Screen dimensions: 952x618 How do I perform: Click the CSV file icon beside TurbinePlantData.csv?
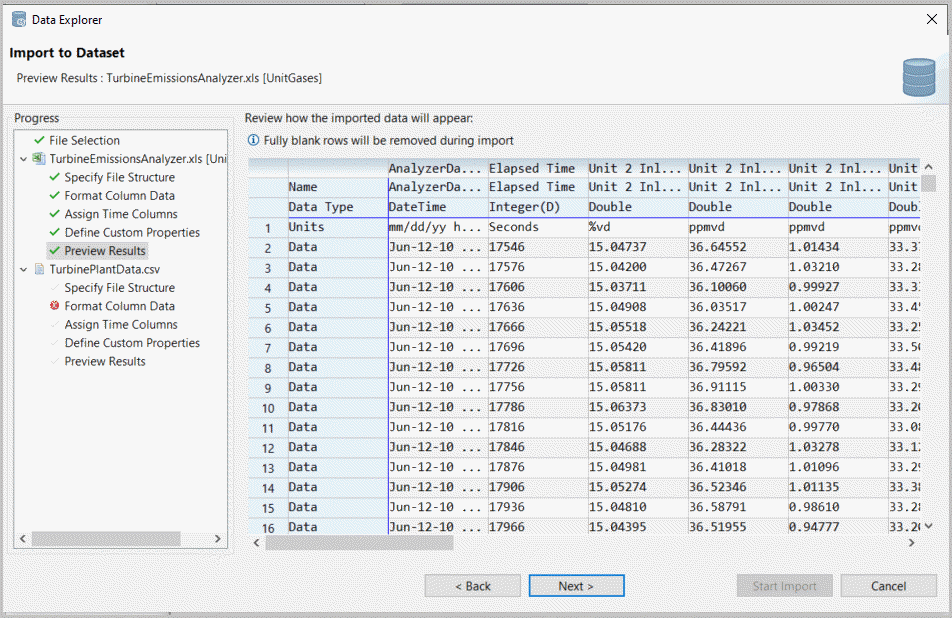39,270
